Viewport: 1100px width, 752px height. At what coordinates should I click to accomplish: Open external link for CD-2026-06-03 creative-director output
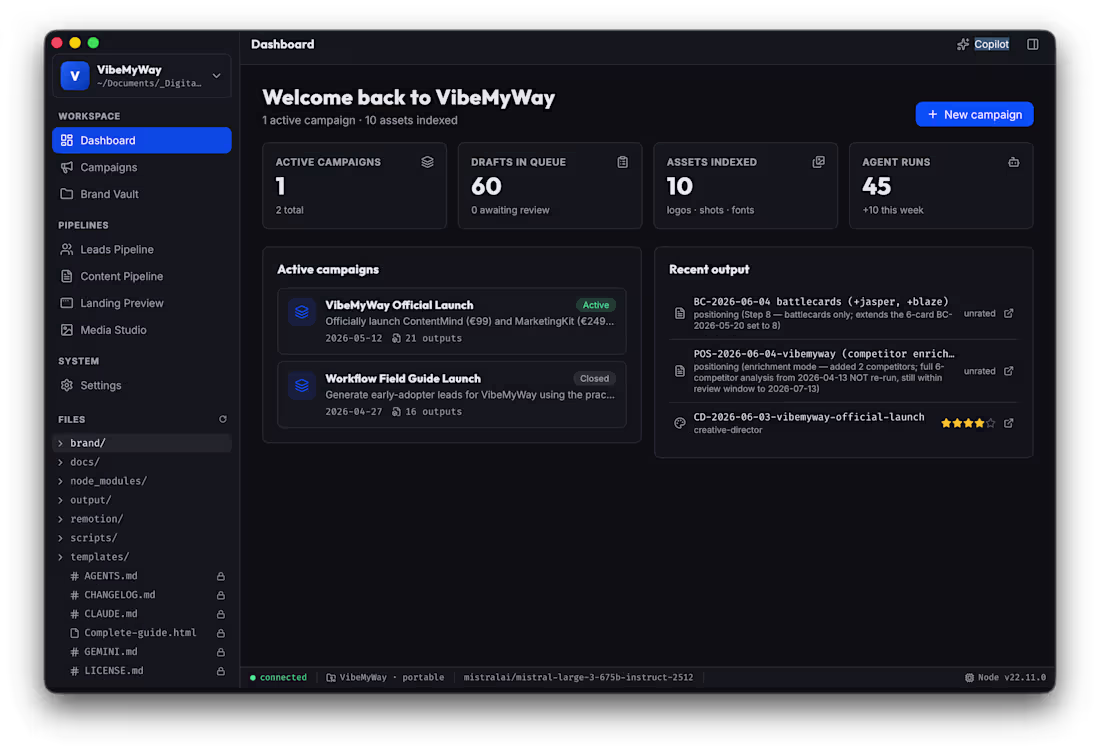[1008, 423]
